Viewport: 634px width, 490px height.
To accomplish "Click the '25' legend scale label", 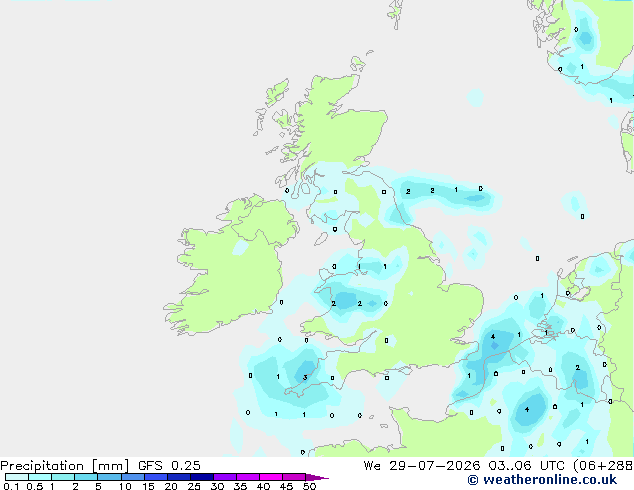I will click(x=194, y=486).
